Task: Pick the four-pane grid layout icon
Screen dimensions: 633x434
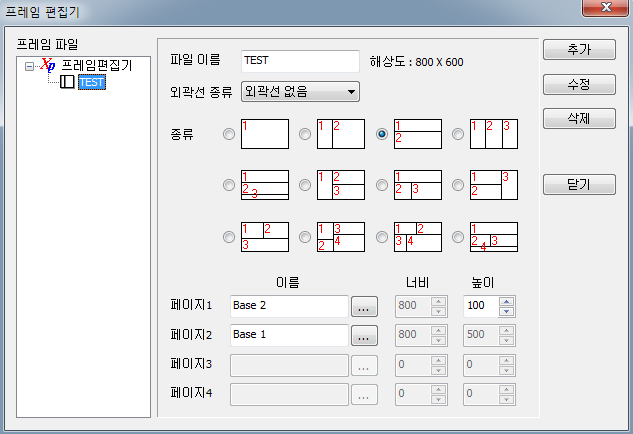Action: click(341, 237)
